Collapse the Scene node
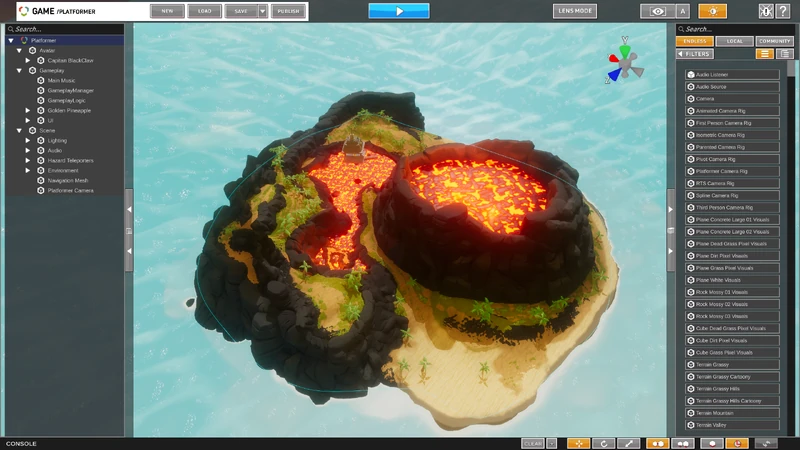Image resolution: width=800 pixels, height=450 pixels. (19, 131)
